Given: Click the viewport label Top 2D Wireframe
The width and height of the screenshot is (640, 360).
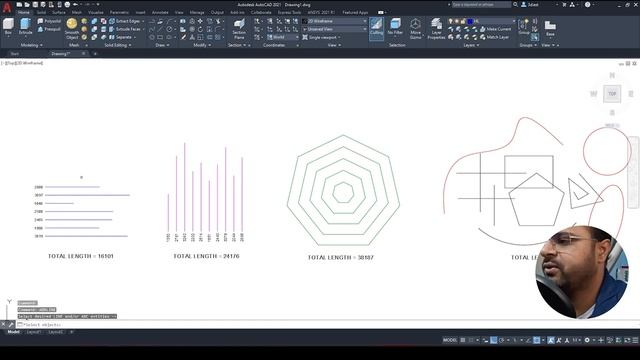Looking at the screenshot, I should pyautogui.click(x=22, y=63).
